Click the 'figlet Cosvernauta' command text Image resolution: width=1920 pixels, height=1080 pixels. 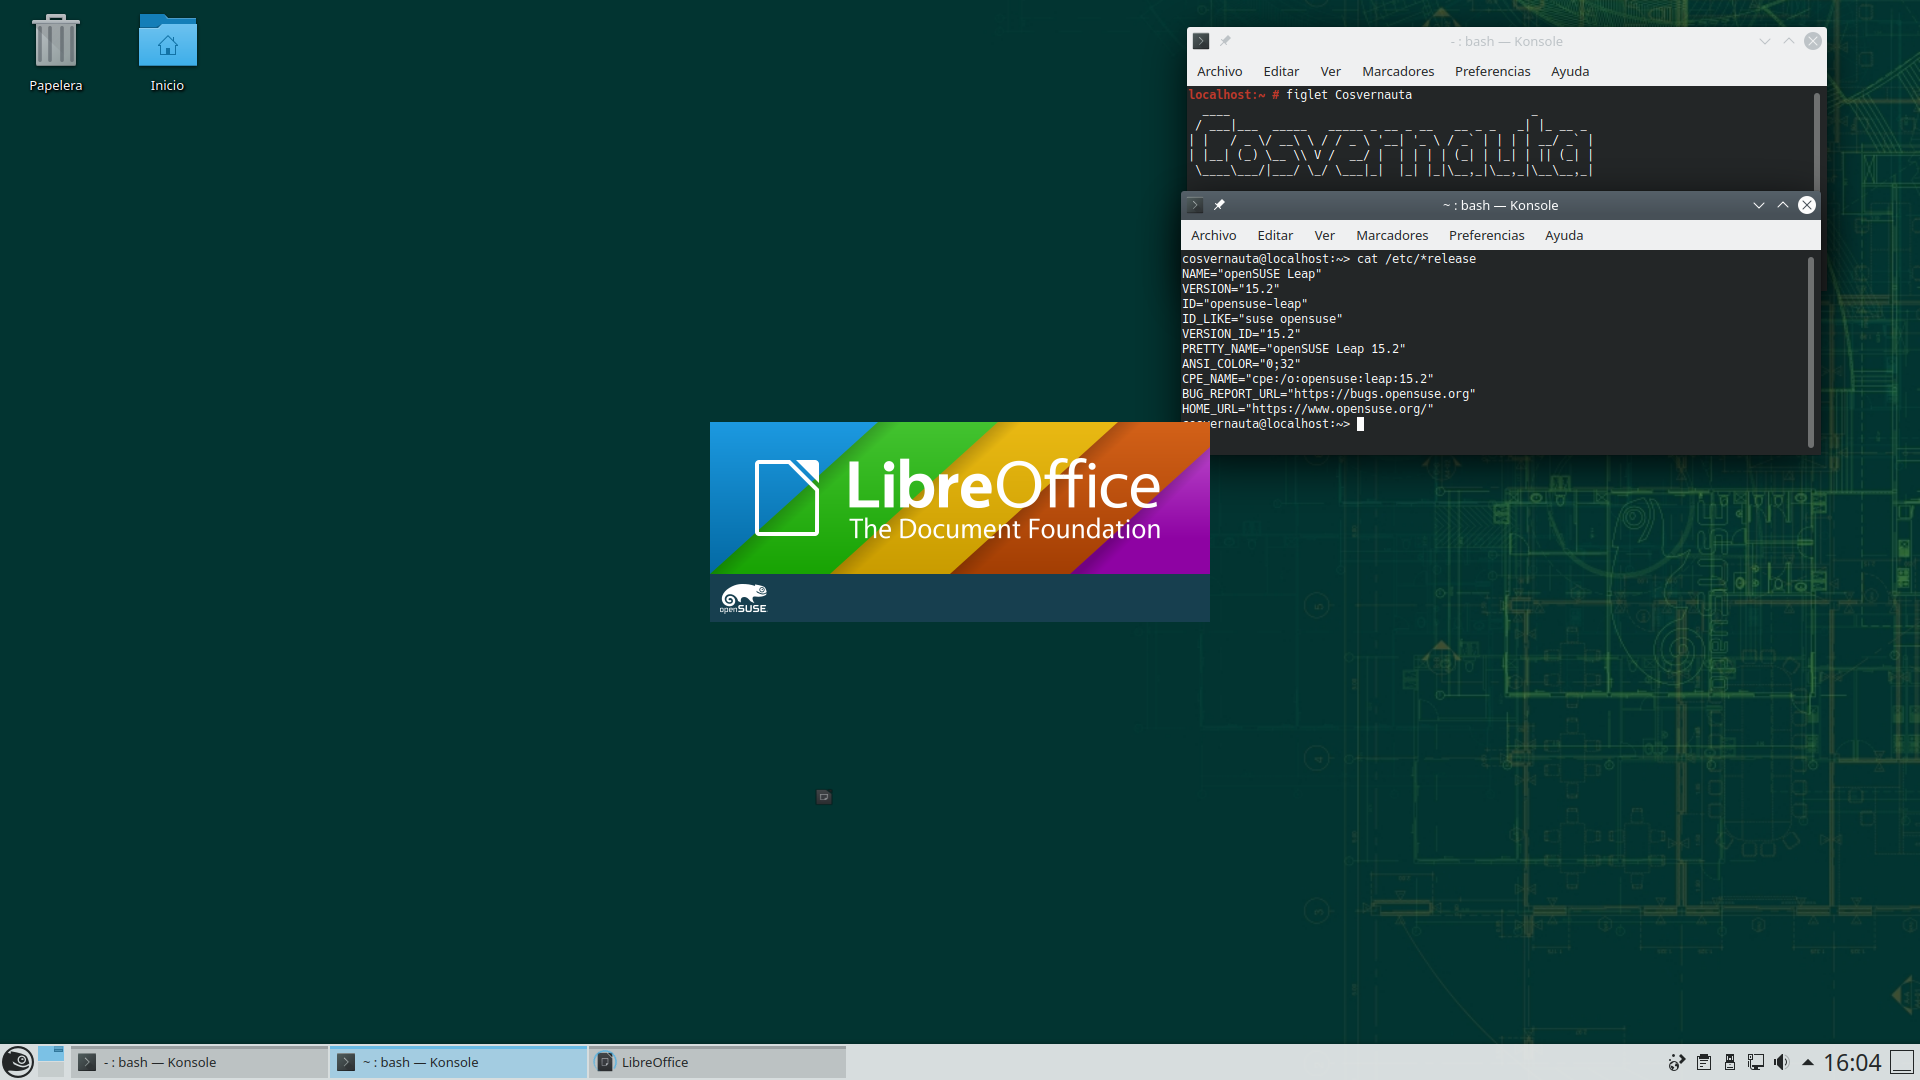(1349, 95)
